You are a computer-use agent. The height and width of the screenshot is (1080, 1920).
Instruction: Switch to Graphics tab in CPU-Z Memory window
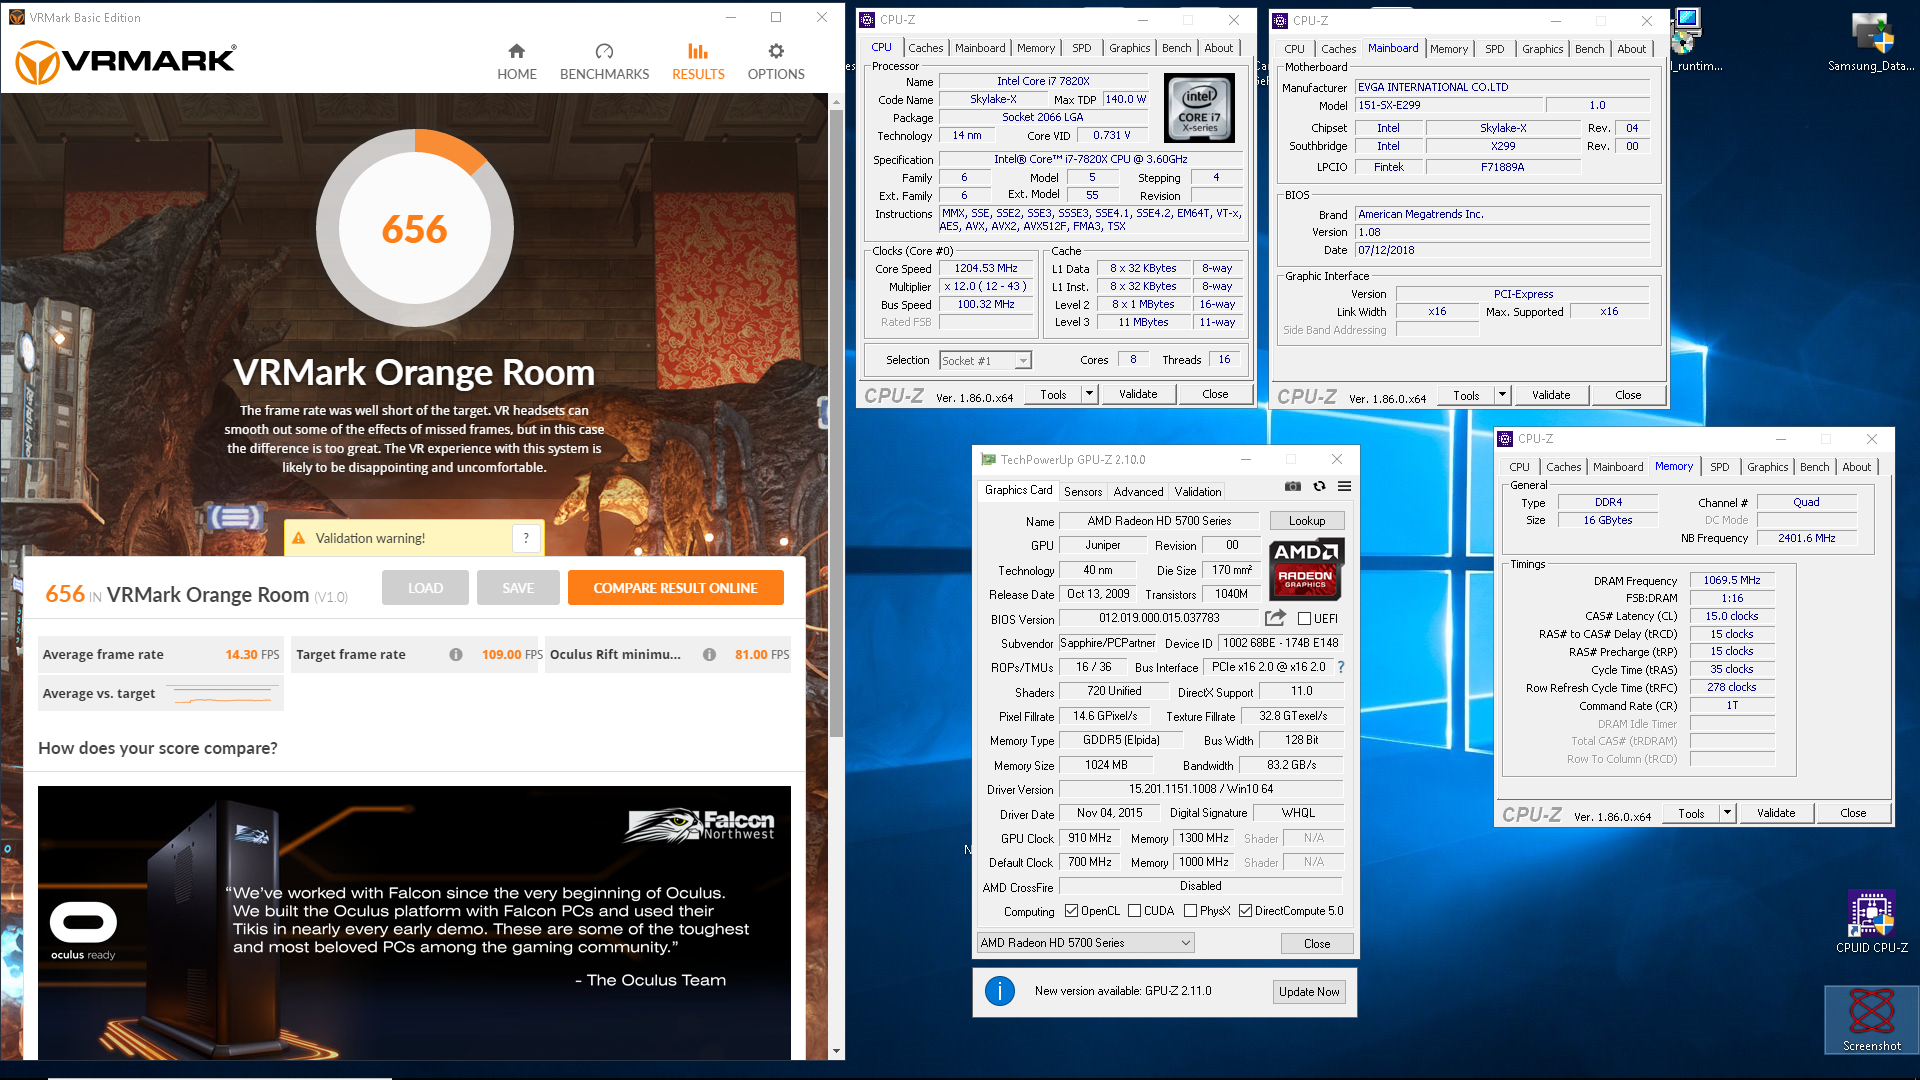click(x=1767, y=467)
